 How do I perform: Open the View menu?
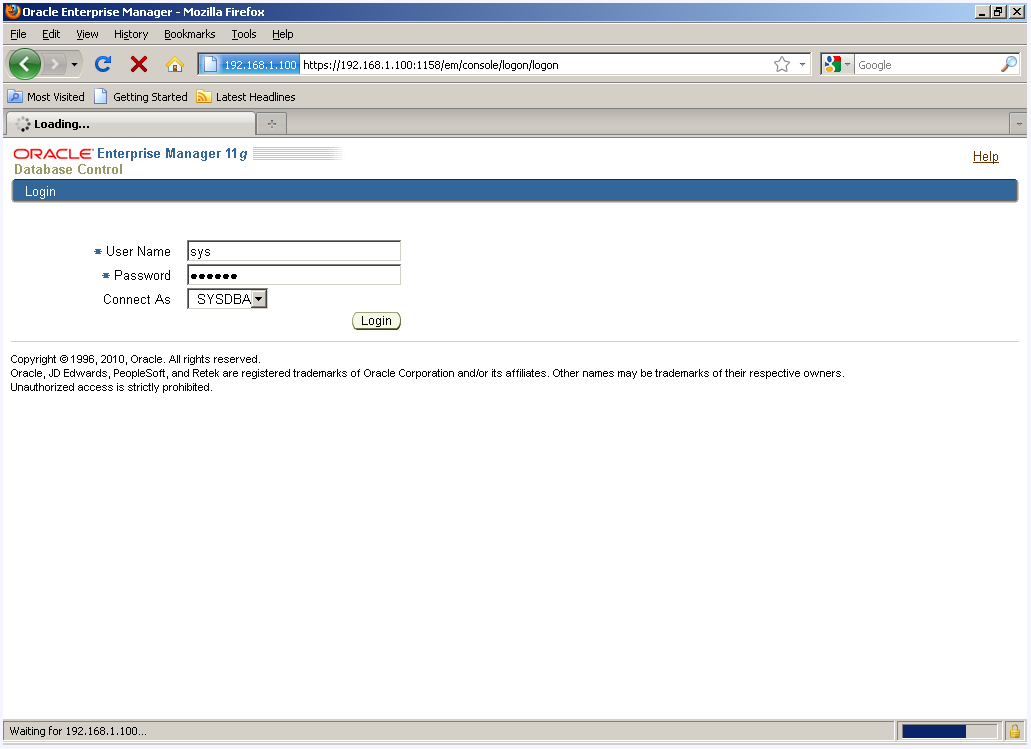87,34
